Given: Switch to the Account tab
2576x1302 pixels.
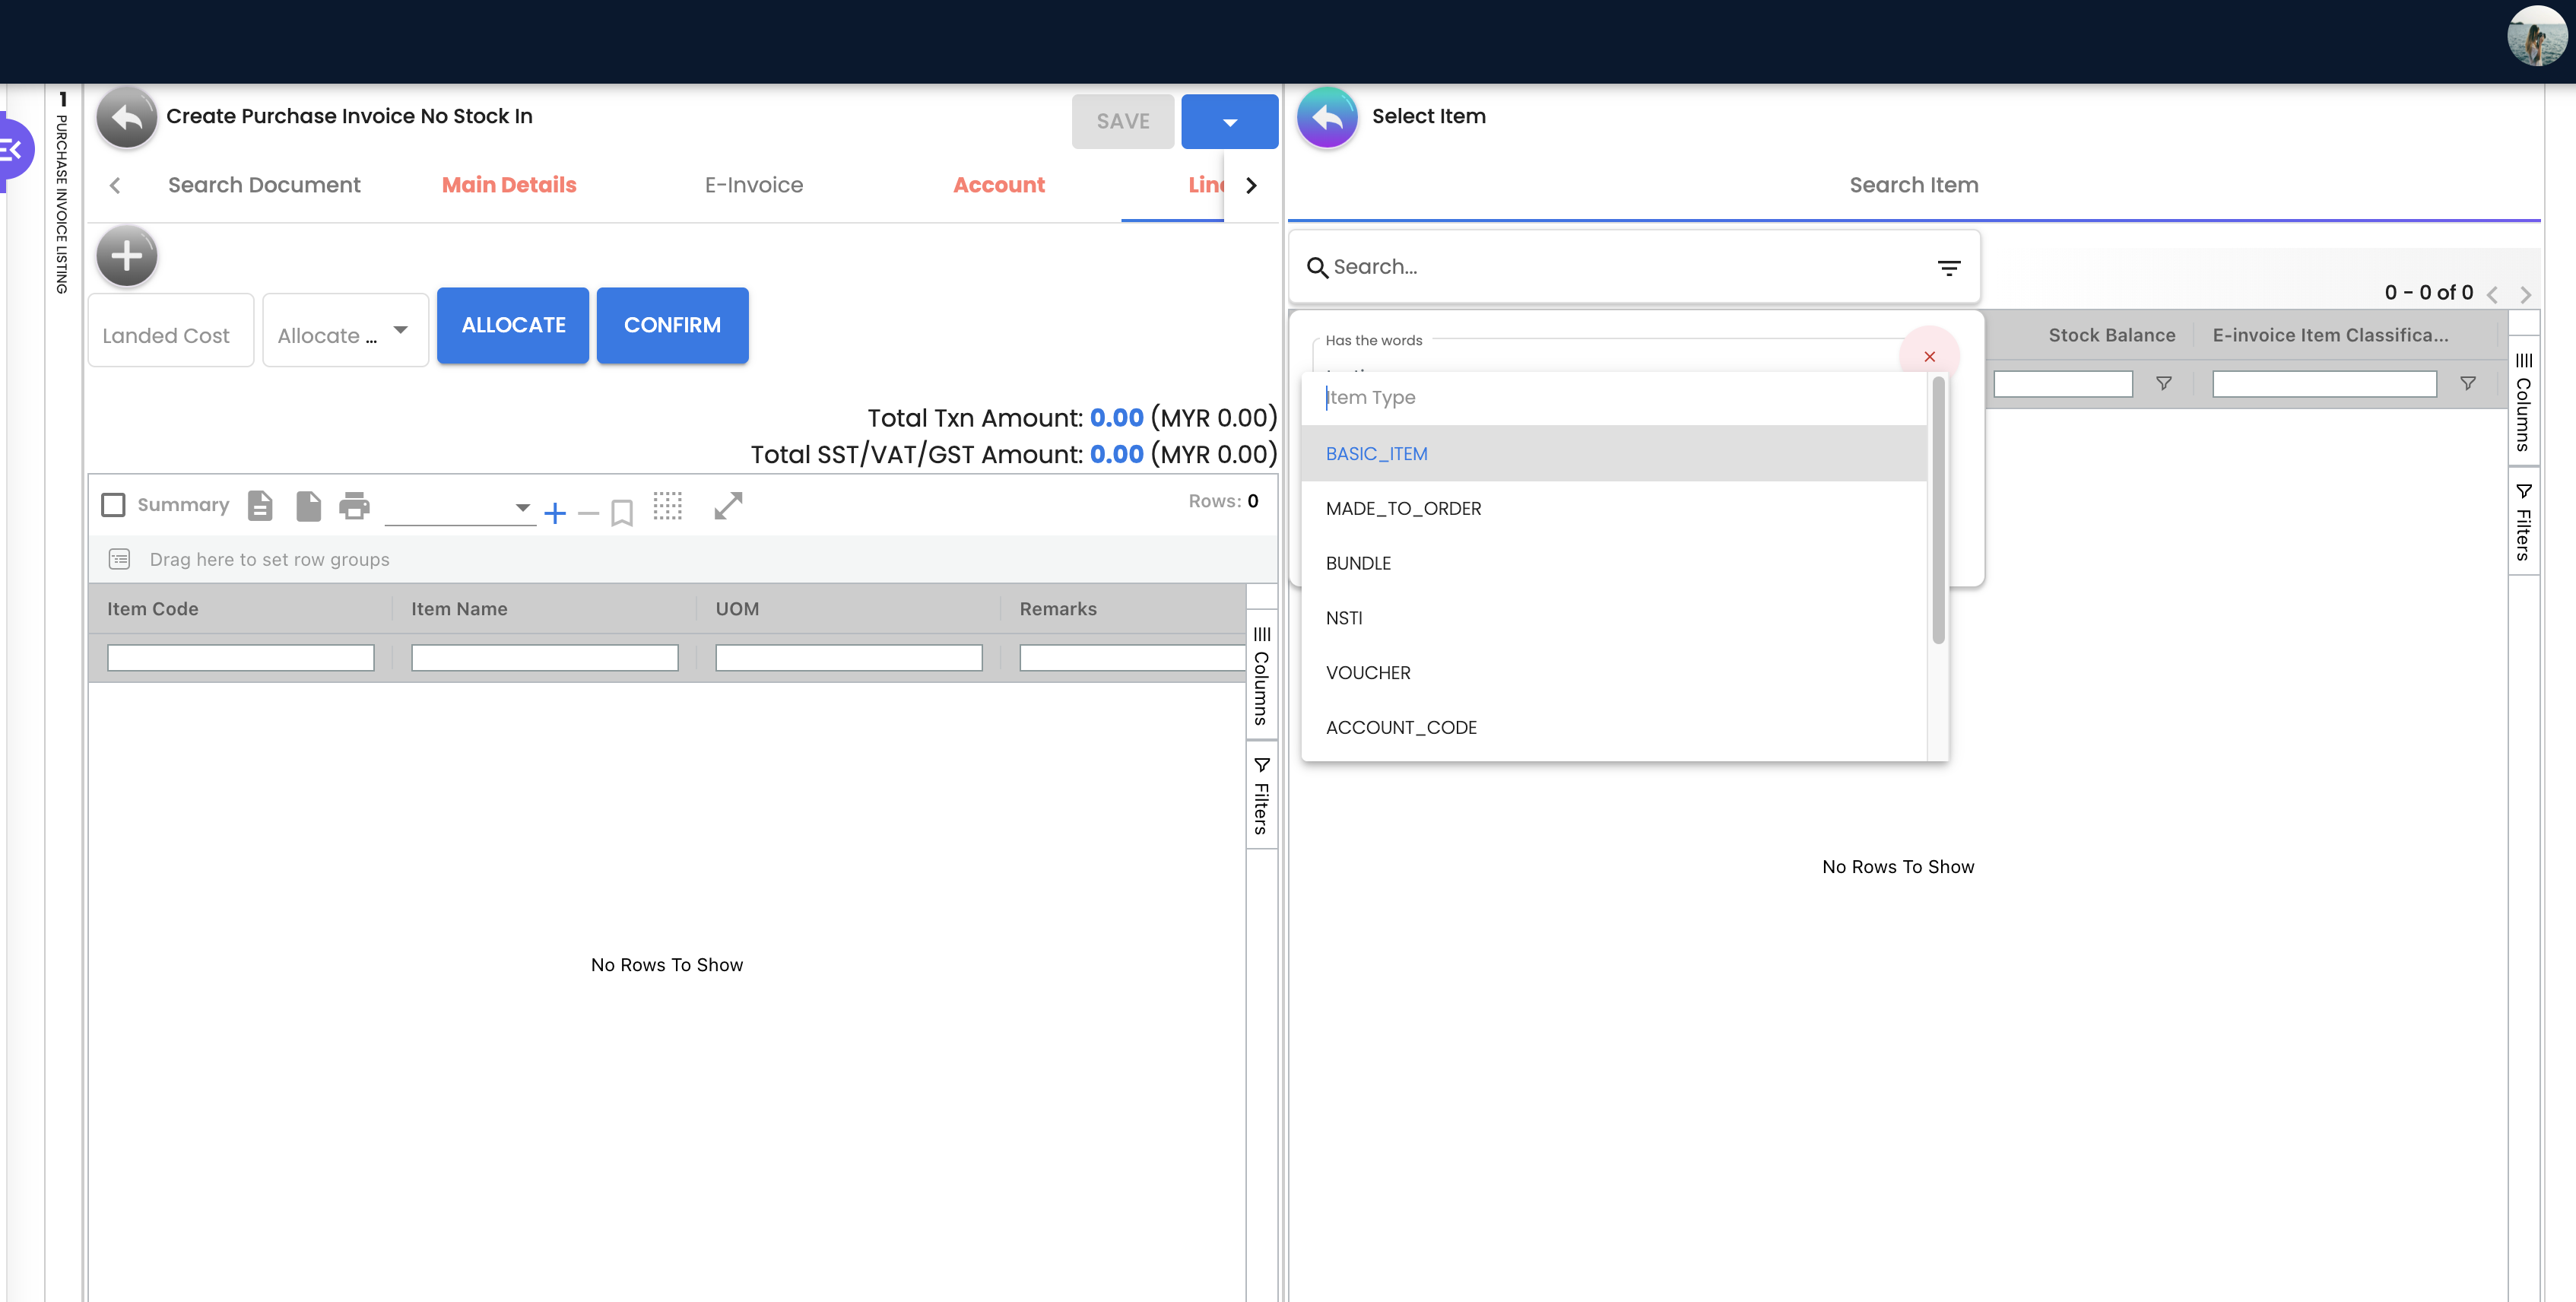Looking at the screenshot, I should (999, 185).
